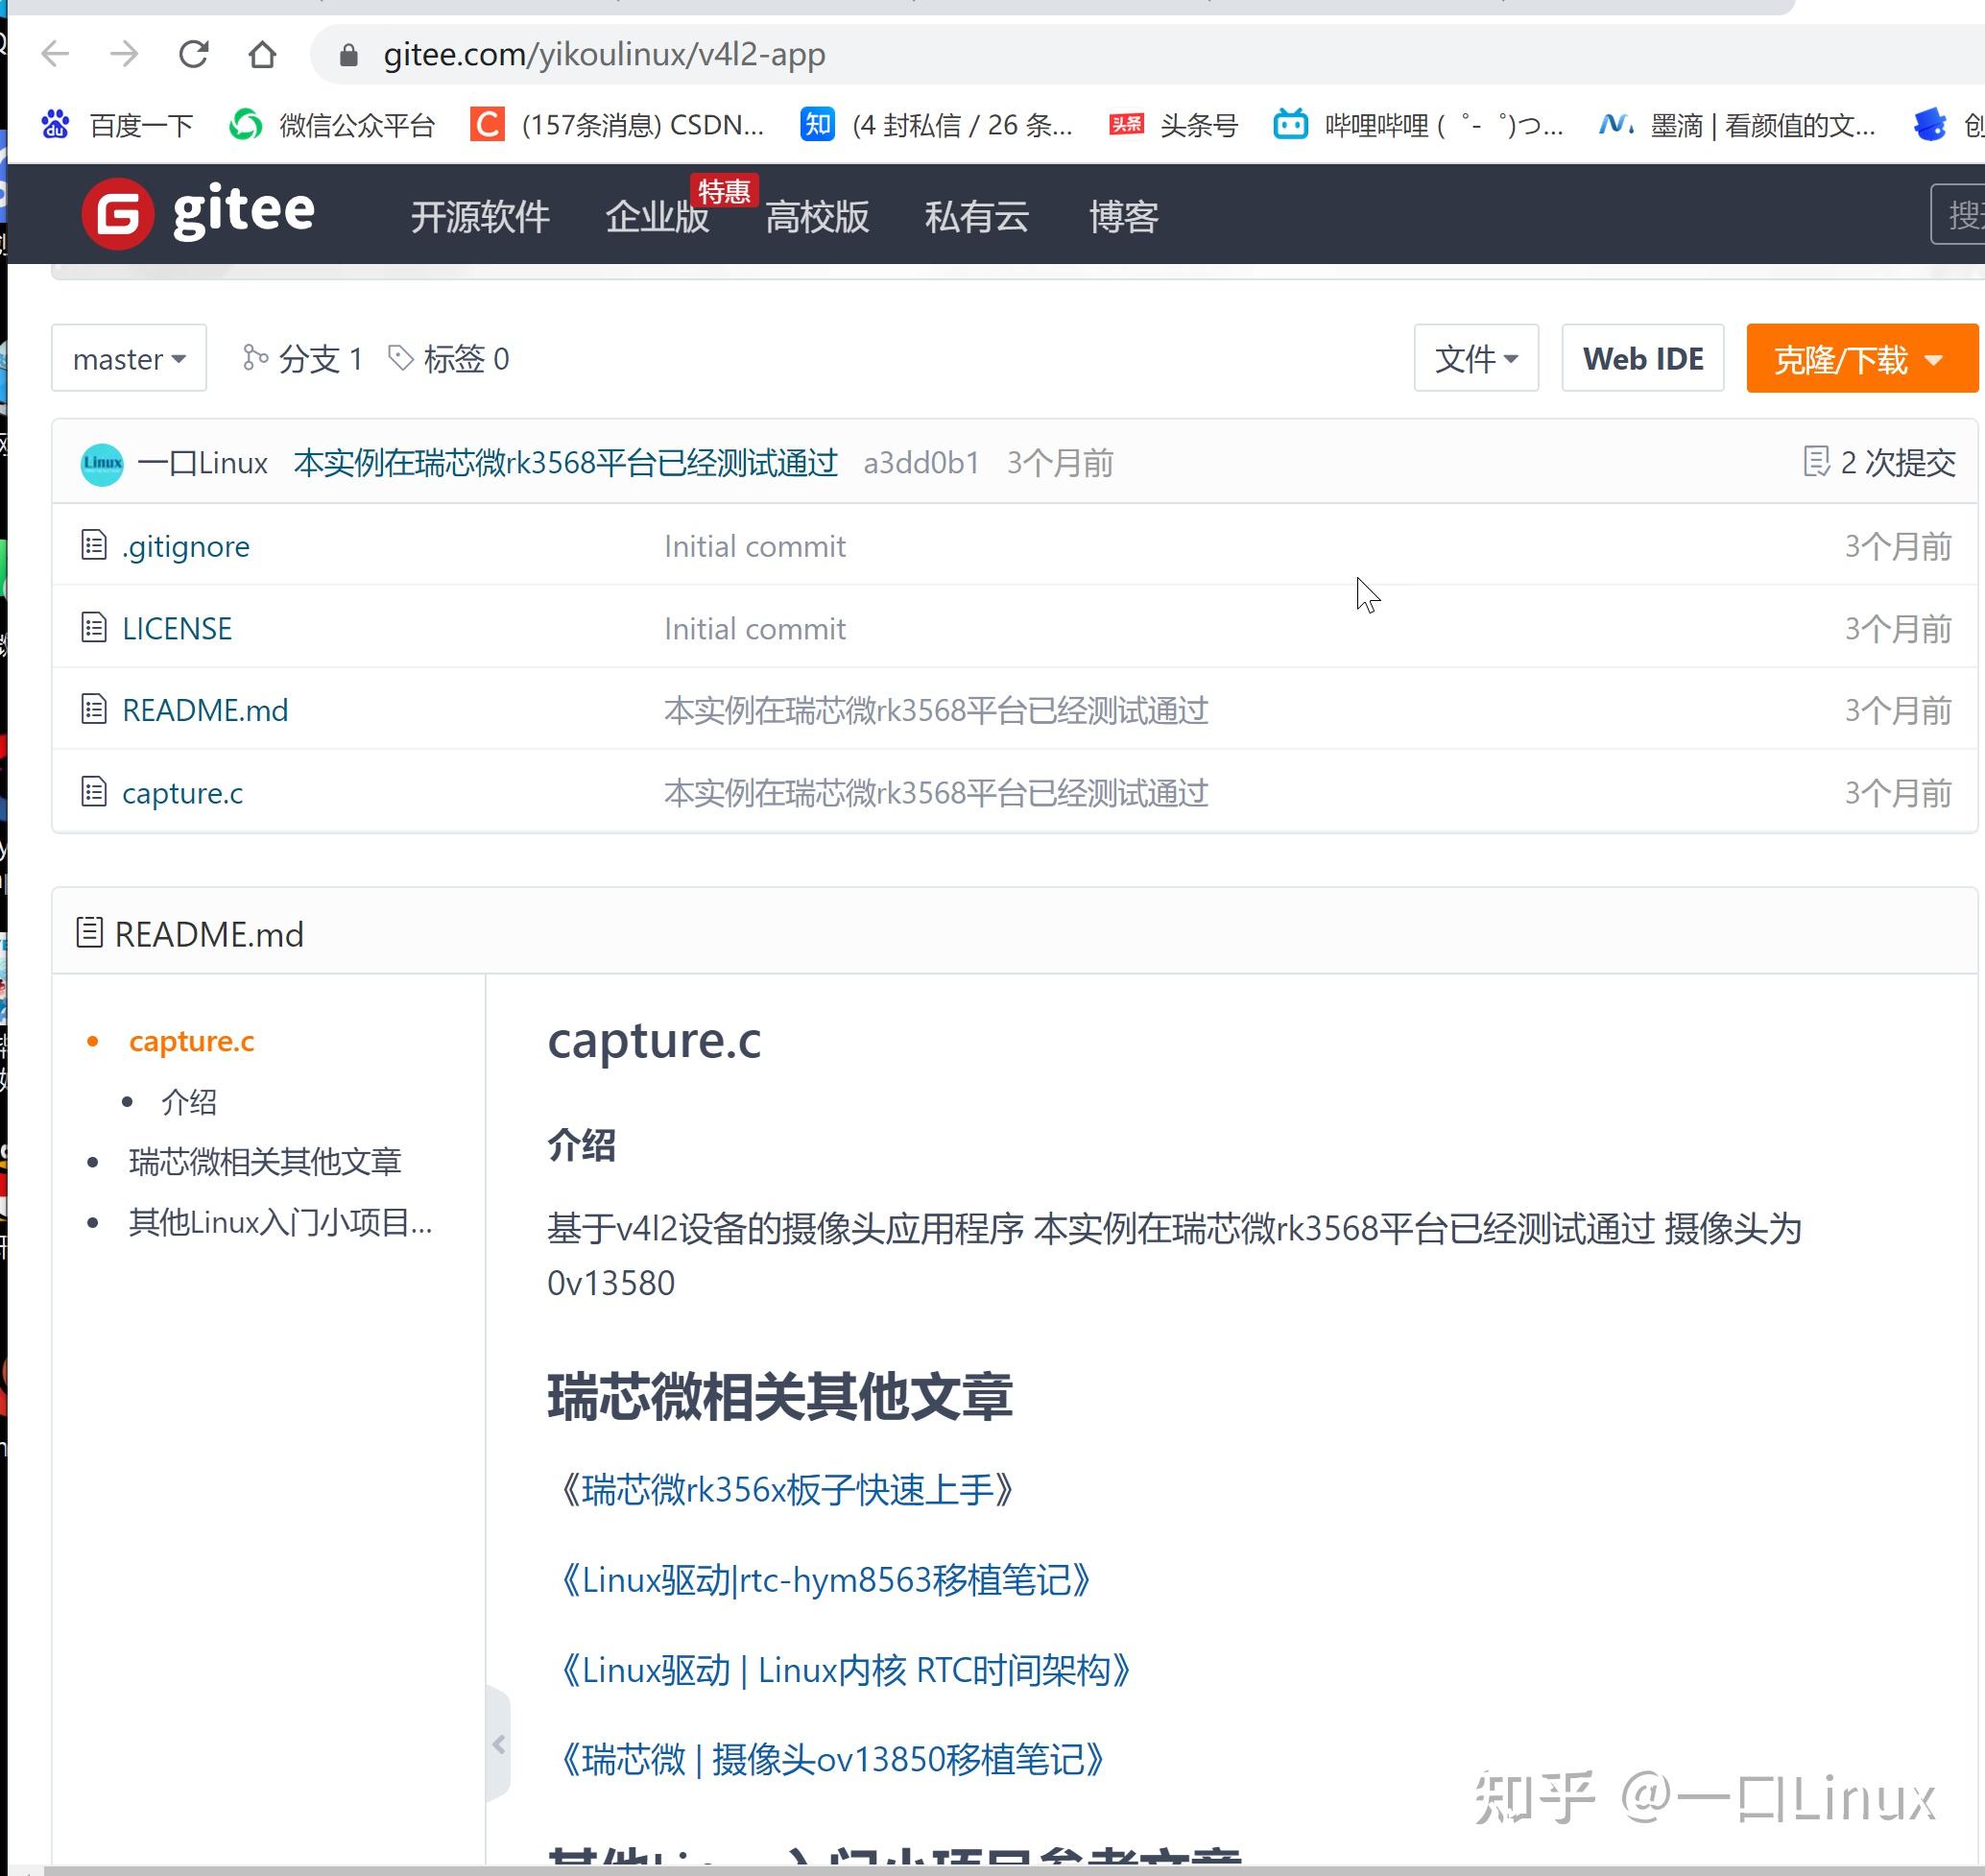Click the branch icon beside 分支 1
This screenshot has width=1985, height=1876.
pyautogui.click(x=256, y=358)
